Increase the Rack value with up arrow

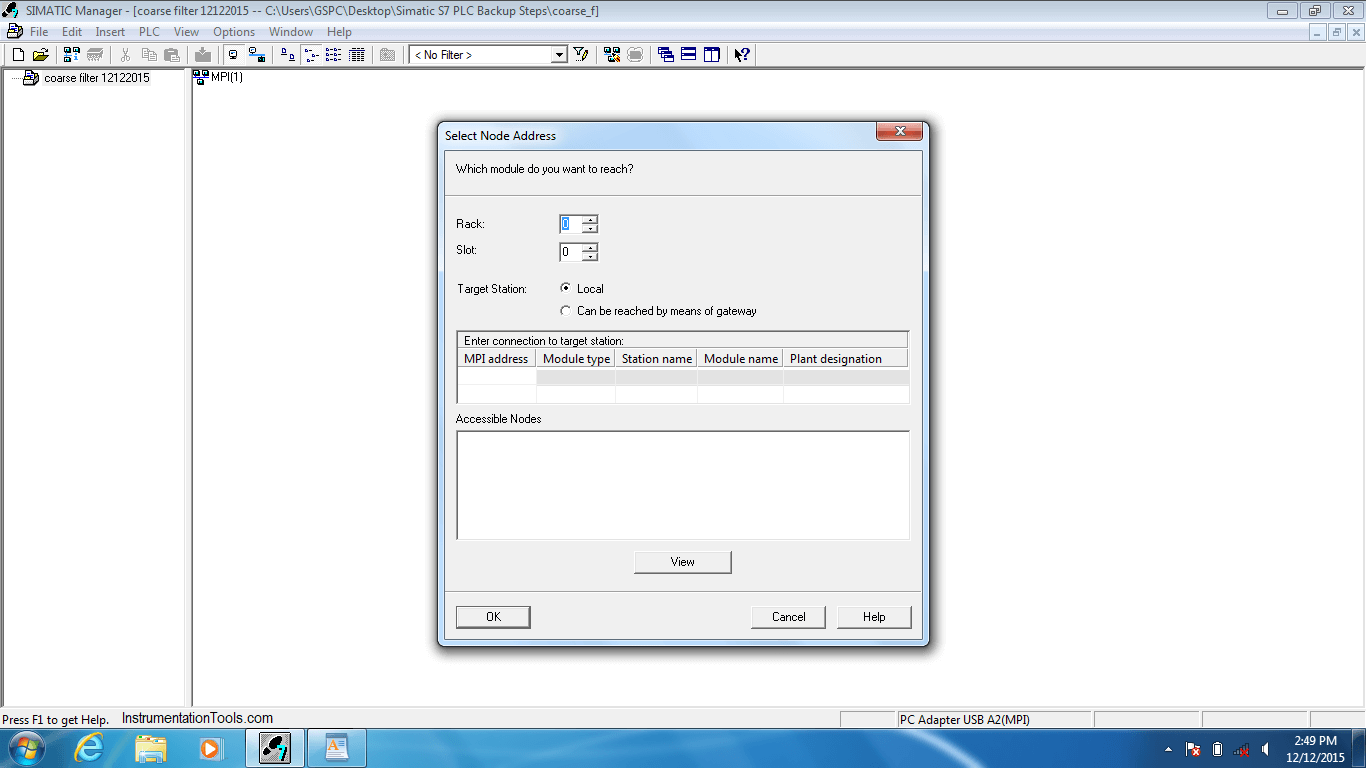point(590,220)
